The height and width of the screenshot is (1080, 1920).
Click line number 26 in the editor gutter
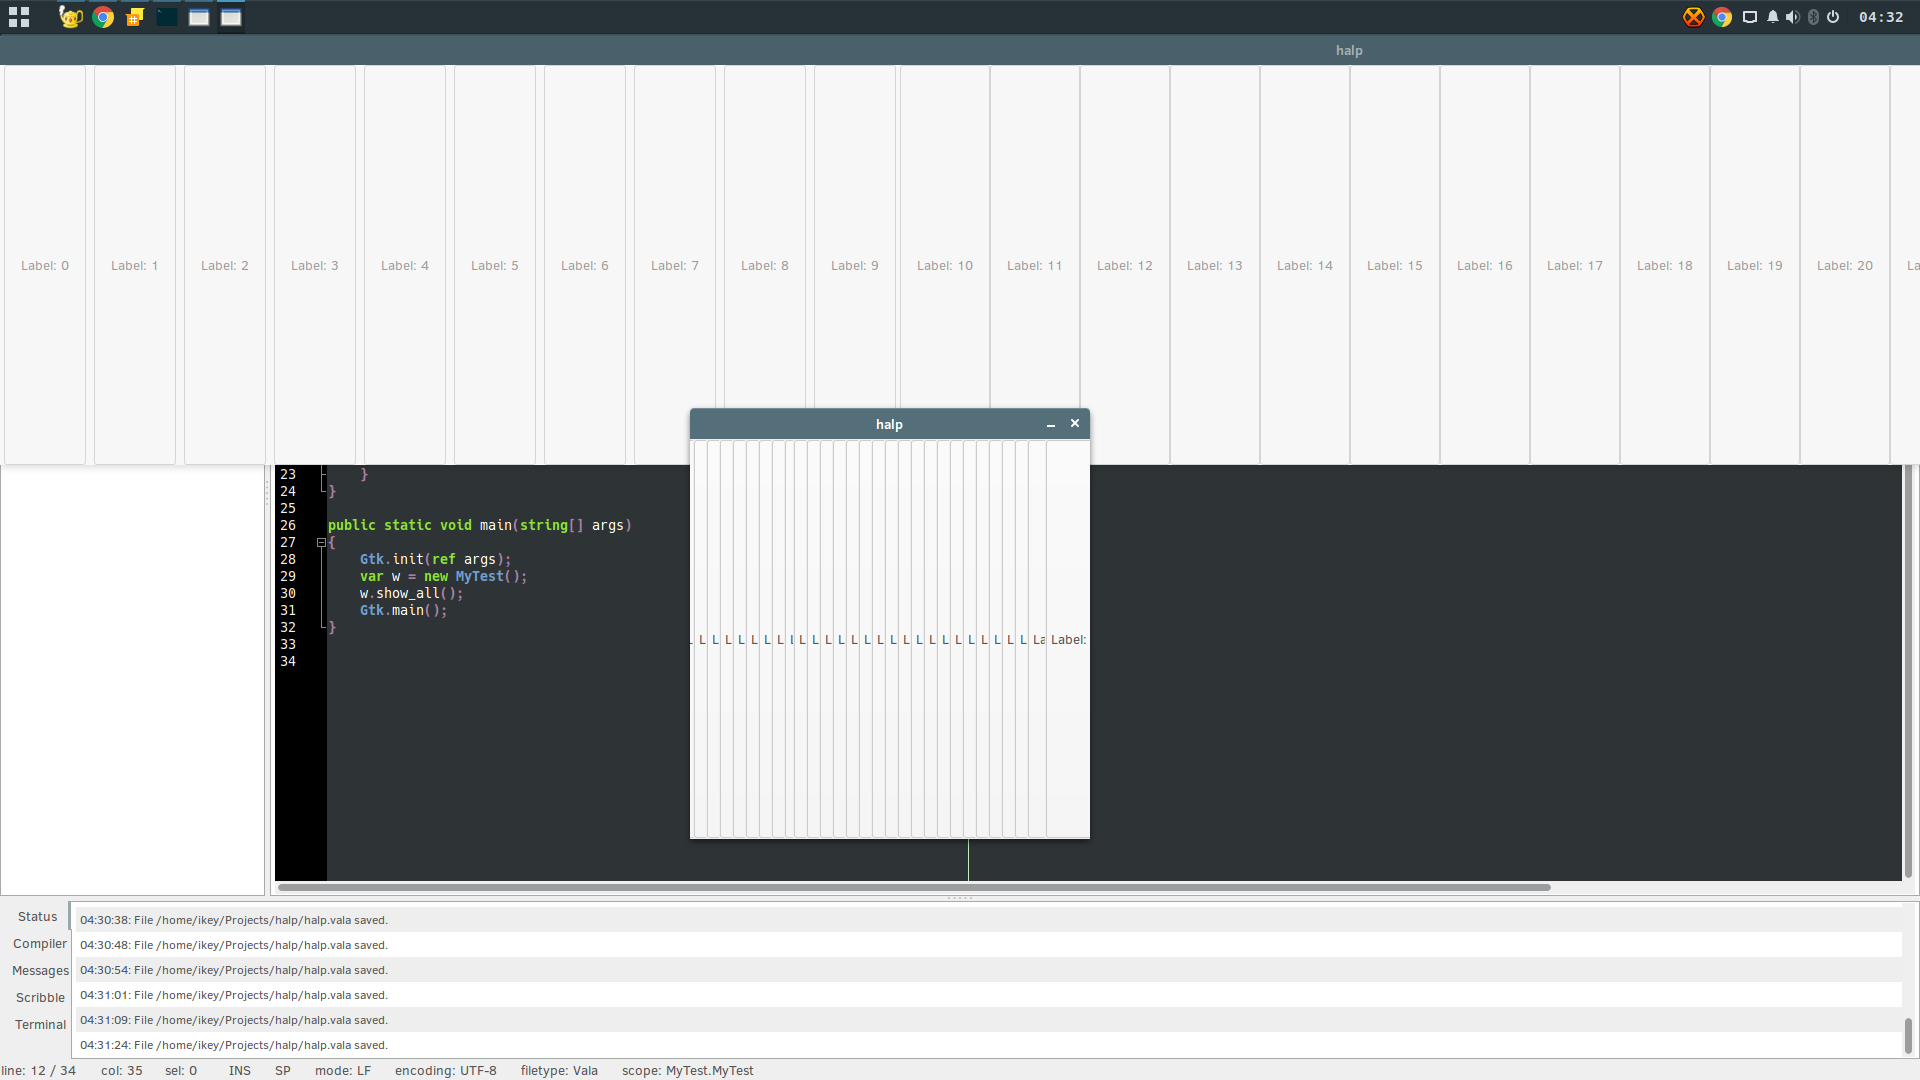(288, 526)
